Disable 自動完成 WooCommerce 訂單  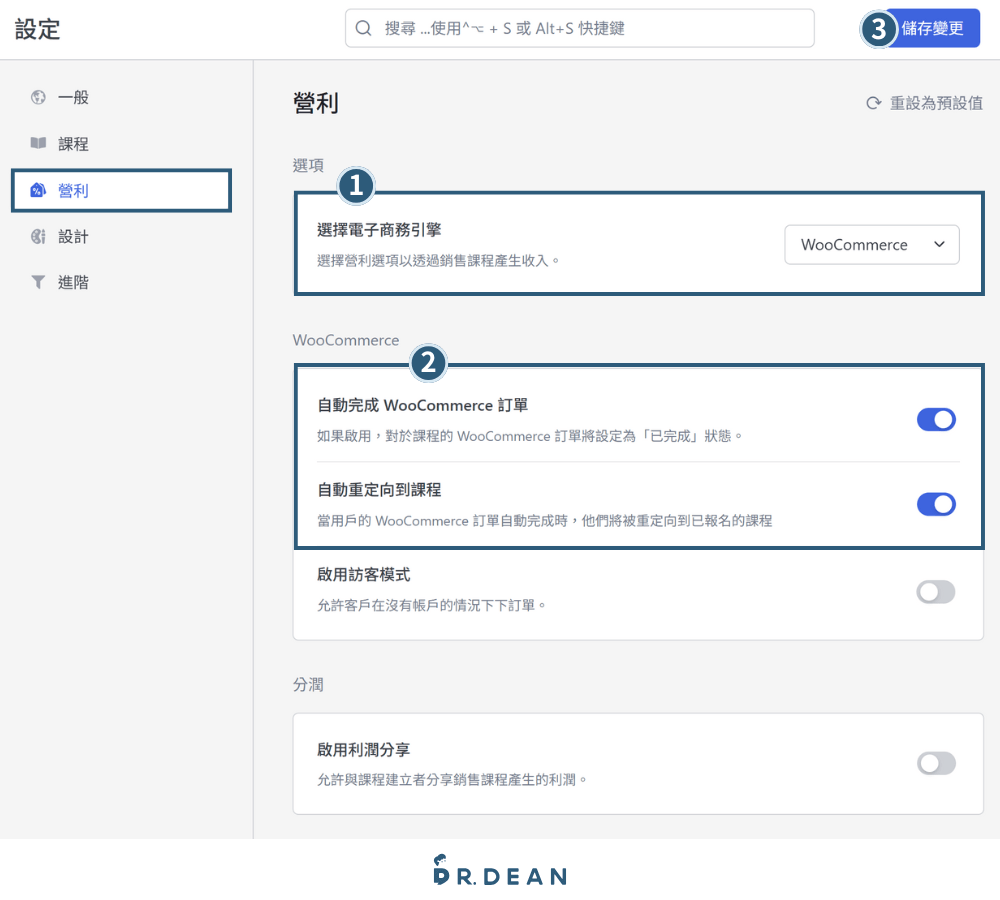tap(936, 419)
